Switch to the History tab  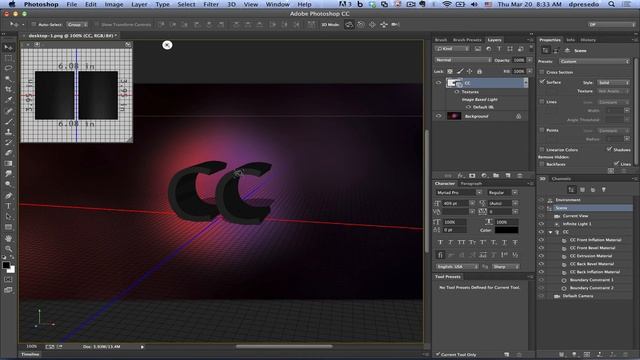588,40
